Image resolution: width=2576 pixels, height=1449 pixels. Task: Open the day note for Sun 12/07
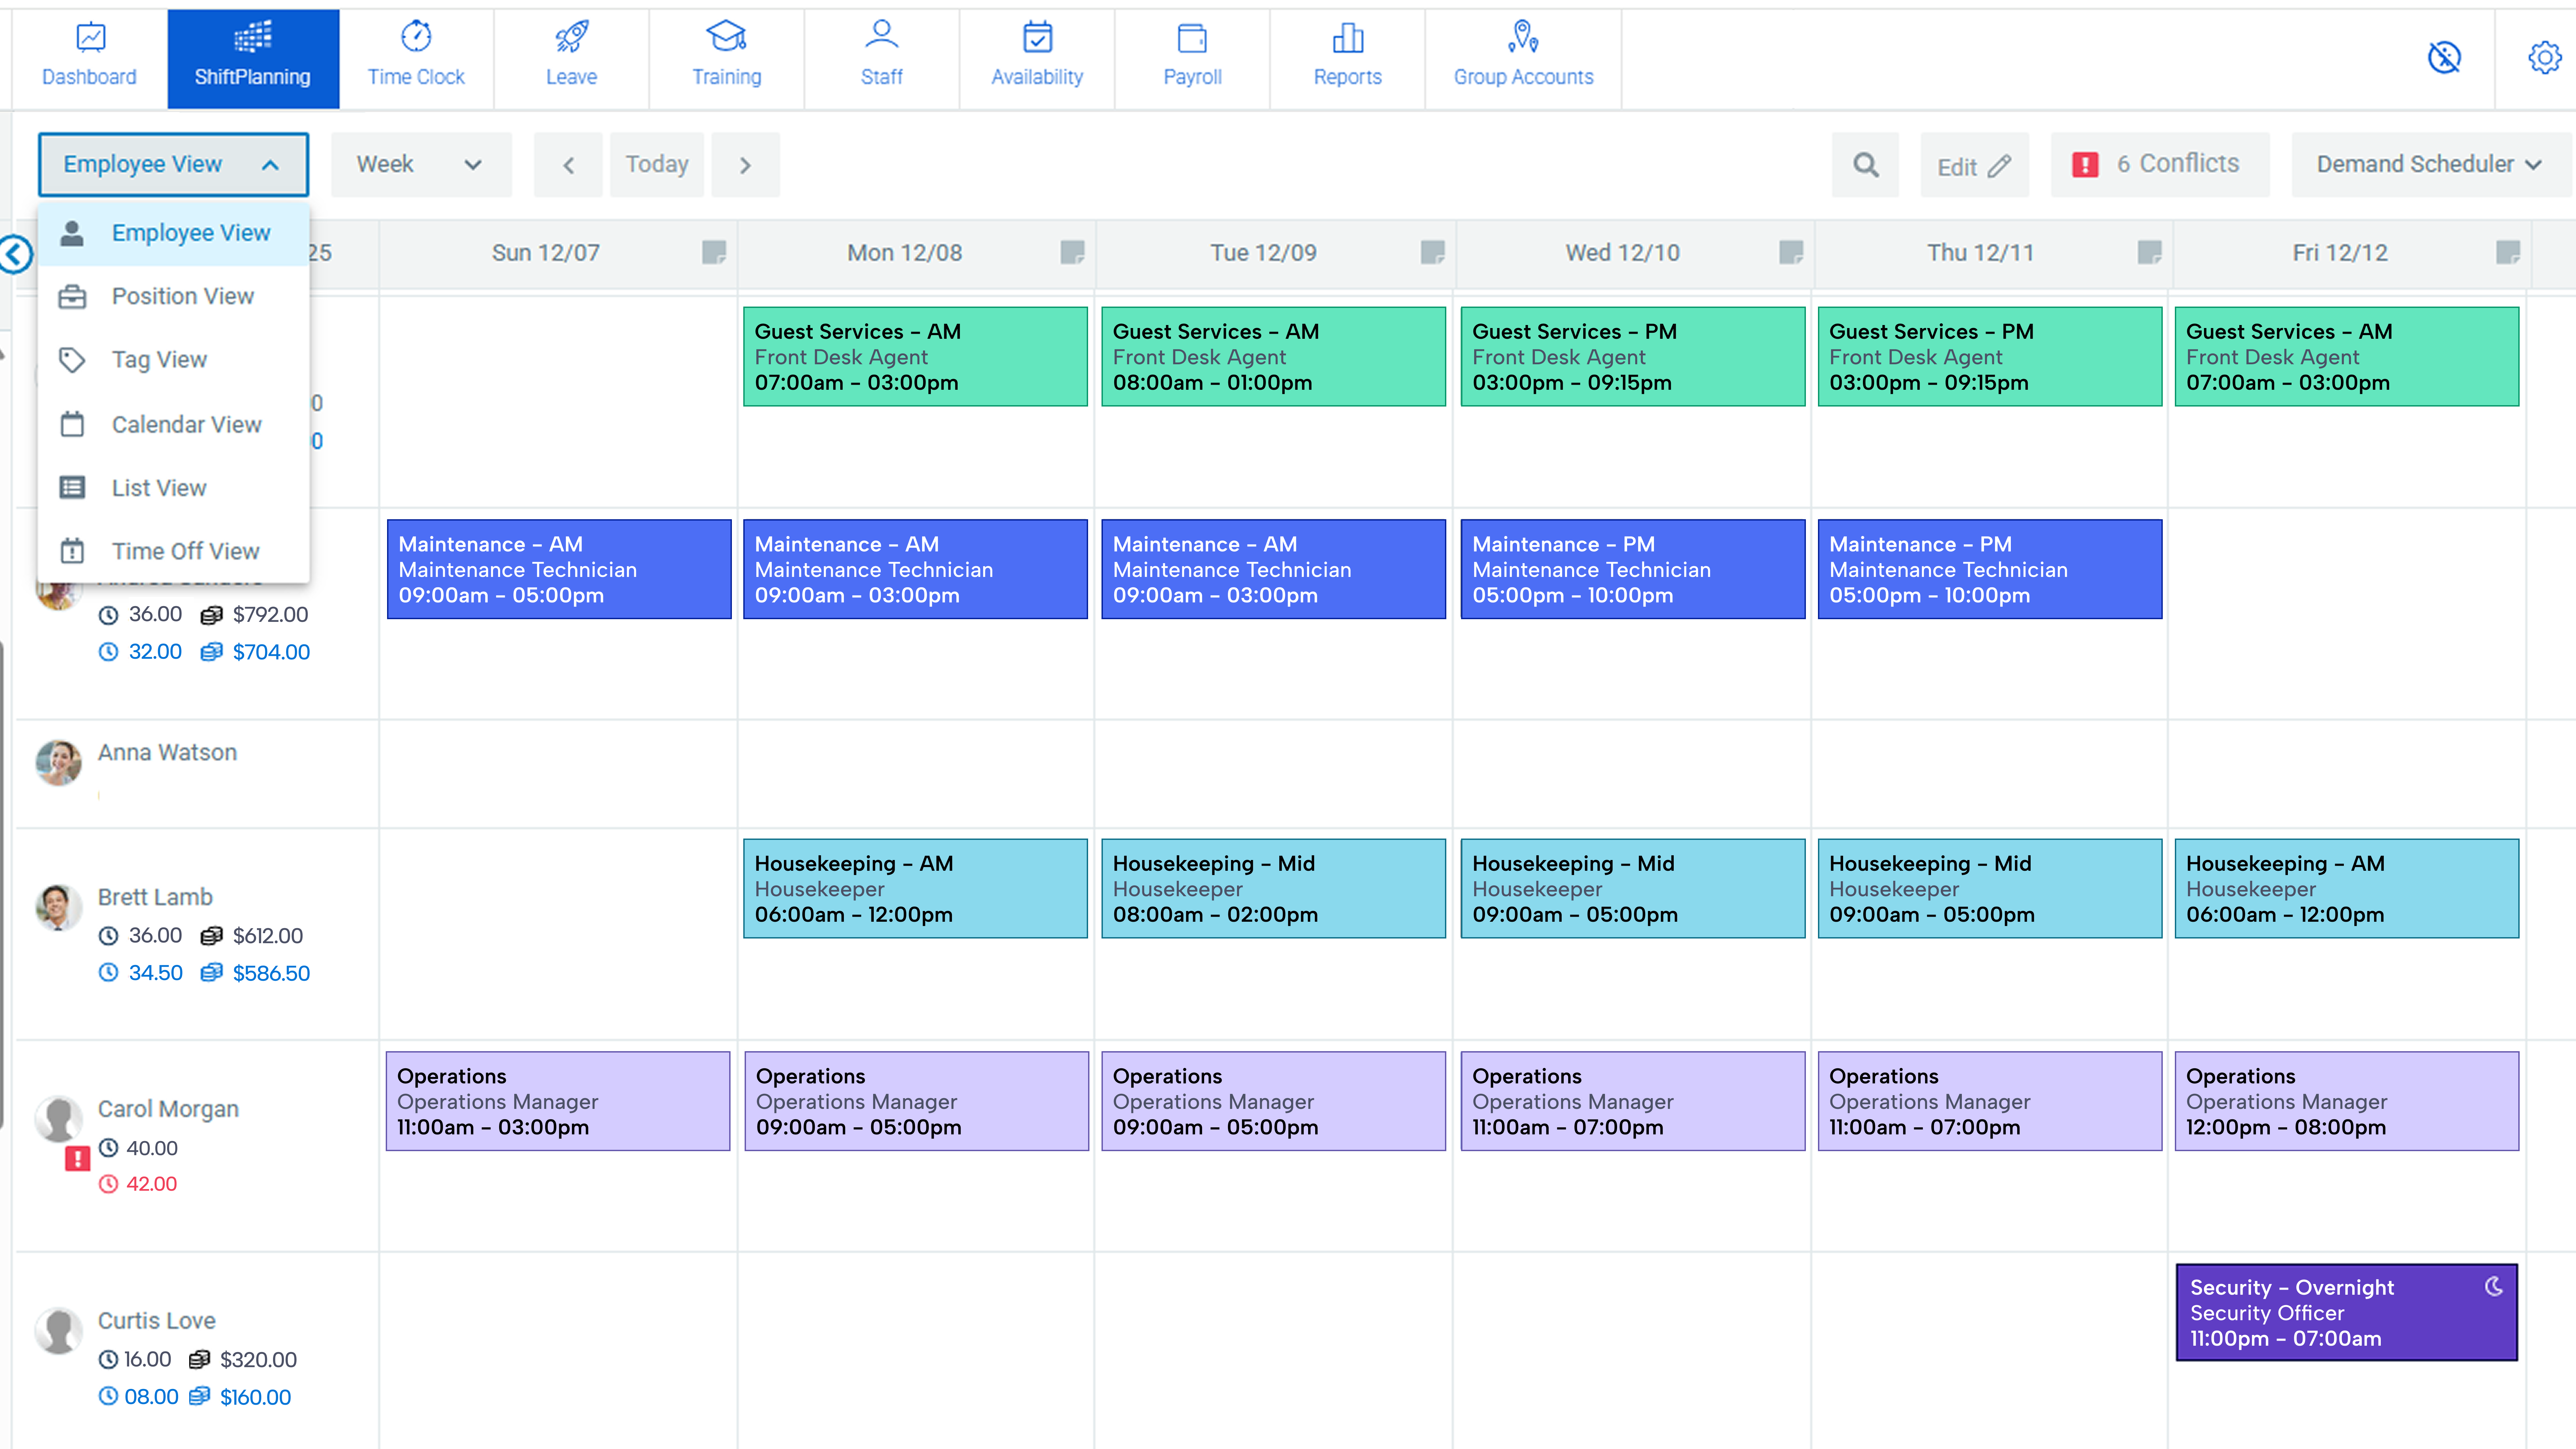pos(714,252)
